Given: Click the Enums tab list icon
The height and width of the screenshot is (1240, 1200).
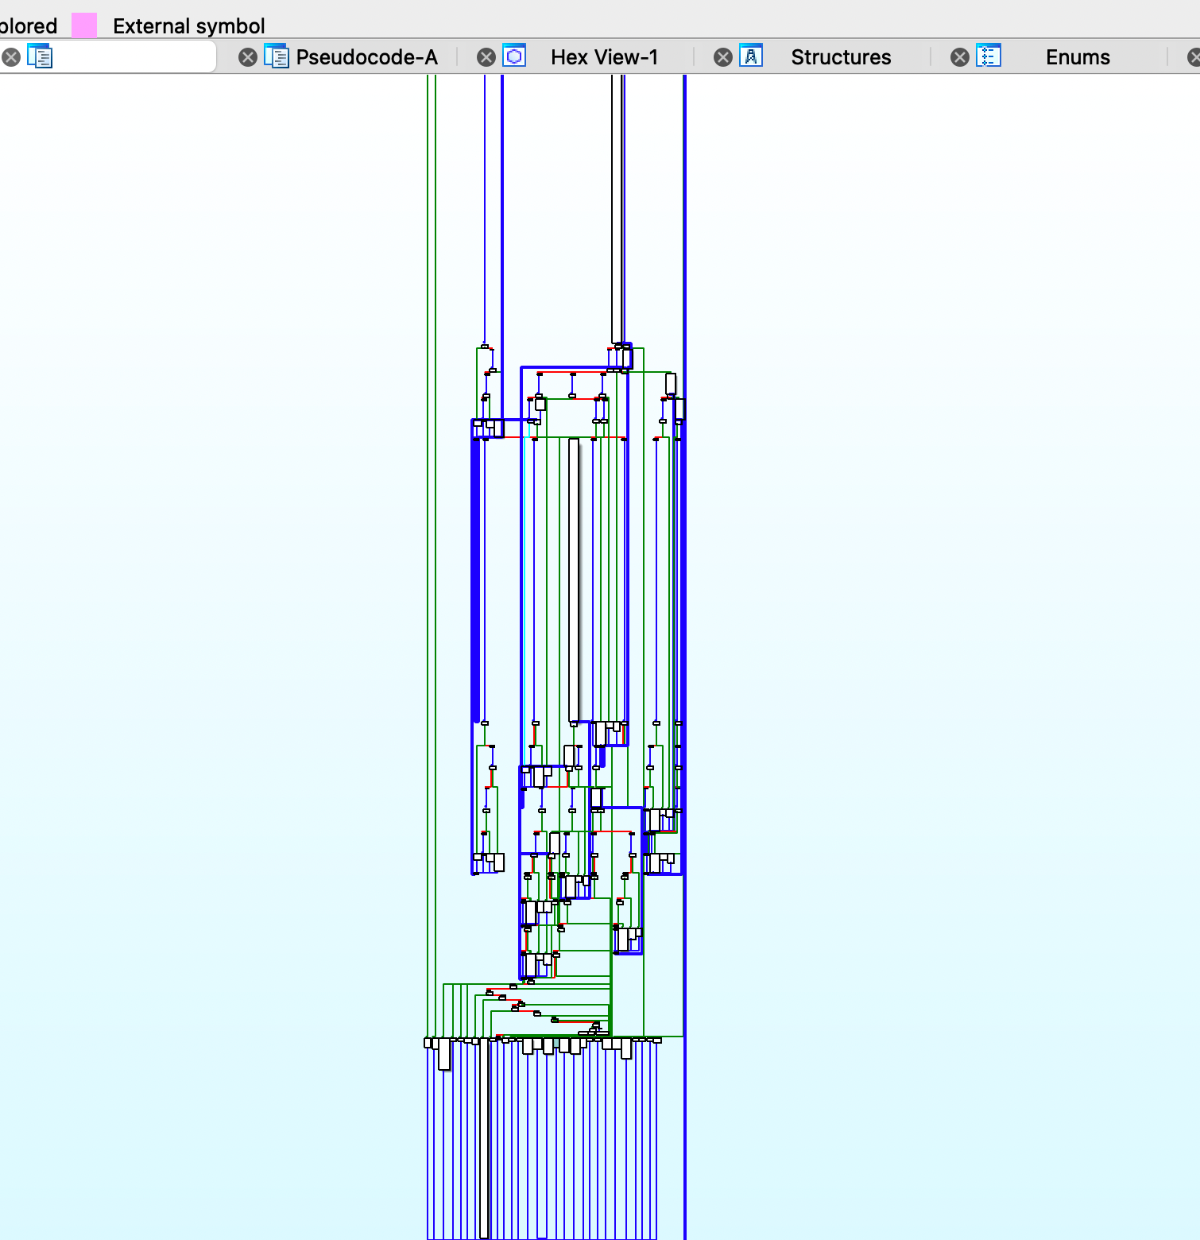Looking at the screenshot, I should (x=988, y=57).
